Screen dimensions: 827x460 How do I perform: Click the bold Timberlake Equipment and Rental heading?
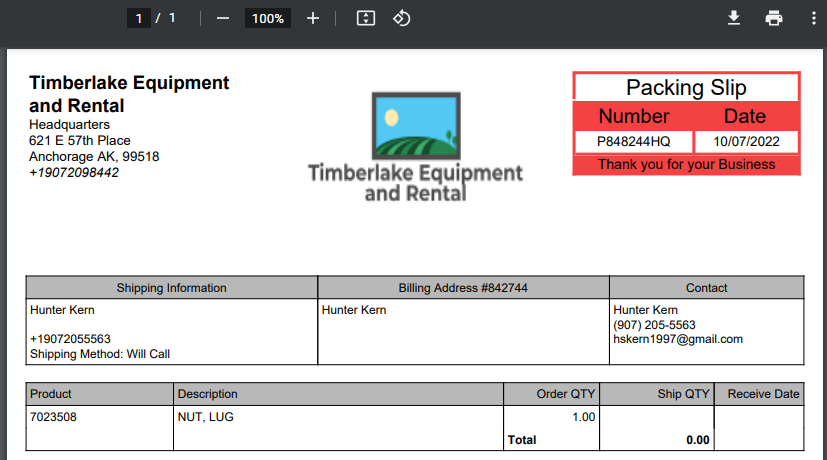129,94
